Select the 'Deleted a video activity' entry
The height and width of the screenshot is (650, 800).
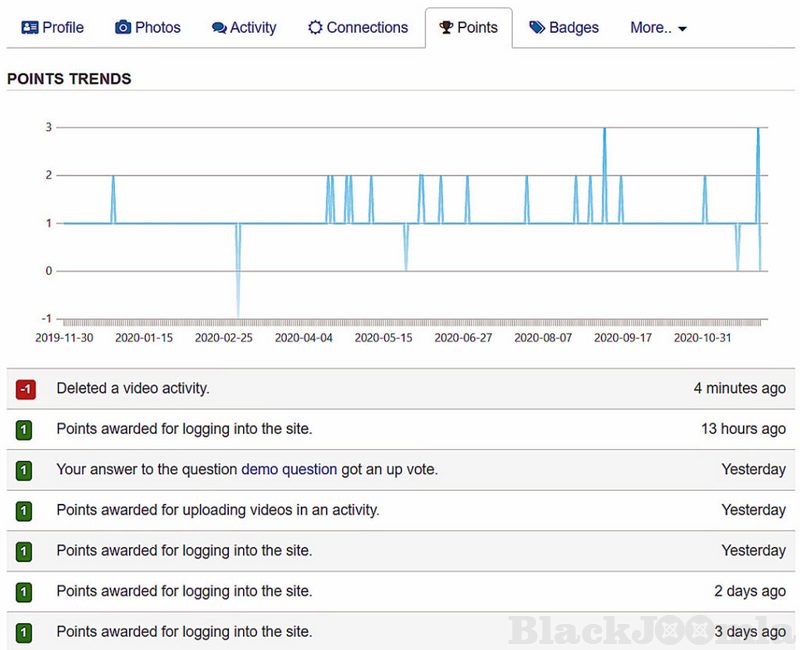pos(133,388)
